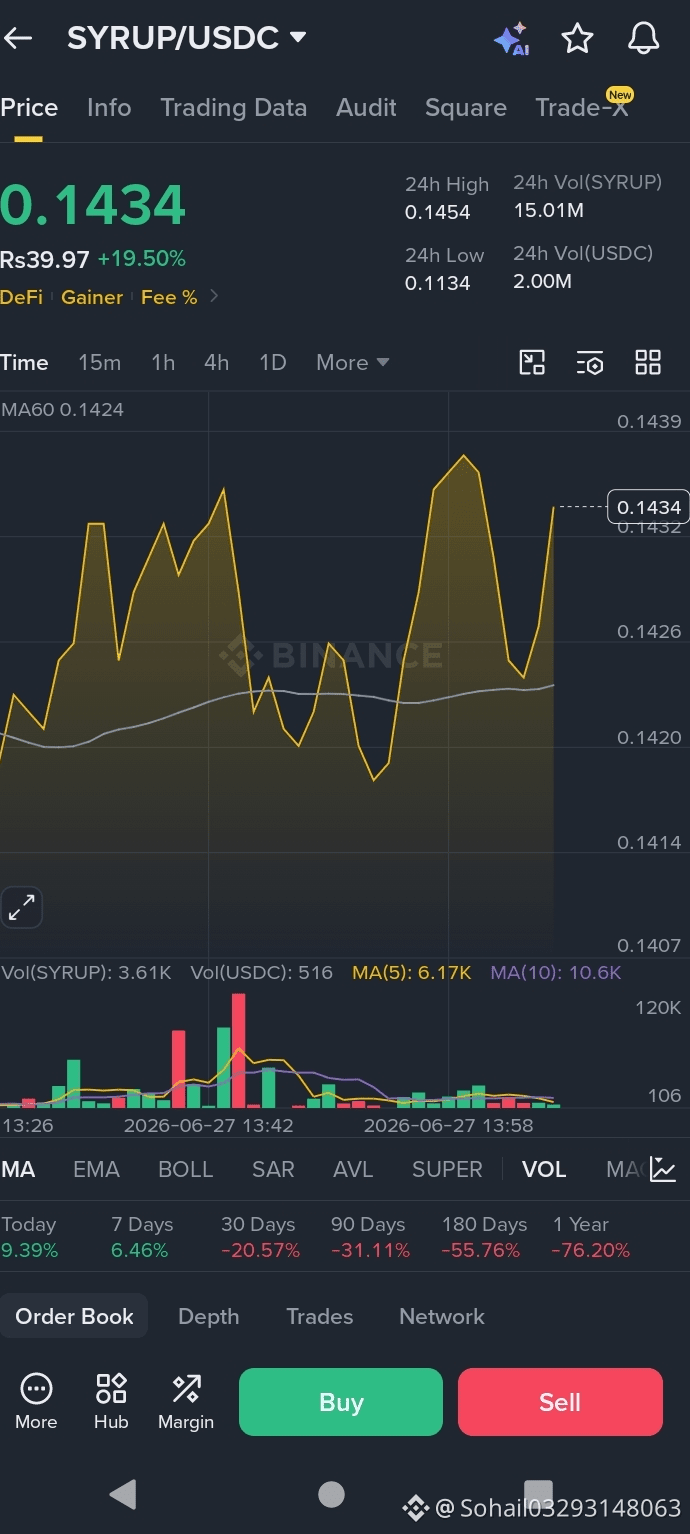
Task: Tap the 7 Days 6.46% performance value
Action: pos(140,1250)
